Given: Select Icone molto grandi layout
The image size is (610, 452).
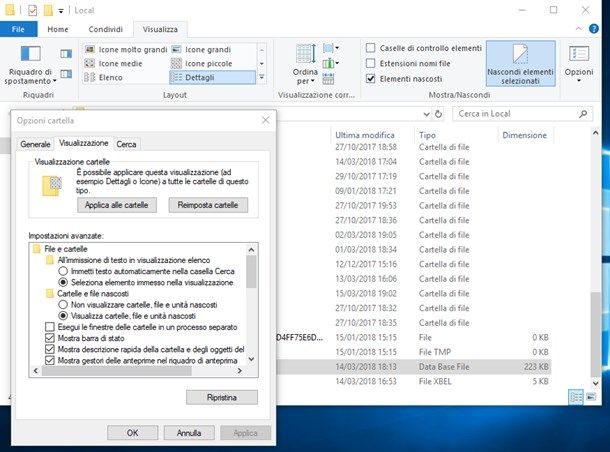Looking at the screenshot, I should pos(125,49).
